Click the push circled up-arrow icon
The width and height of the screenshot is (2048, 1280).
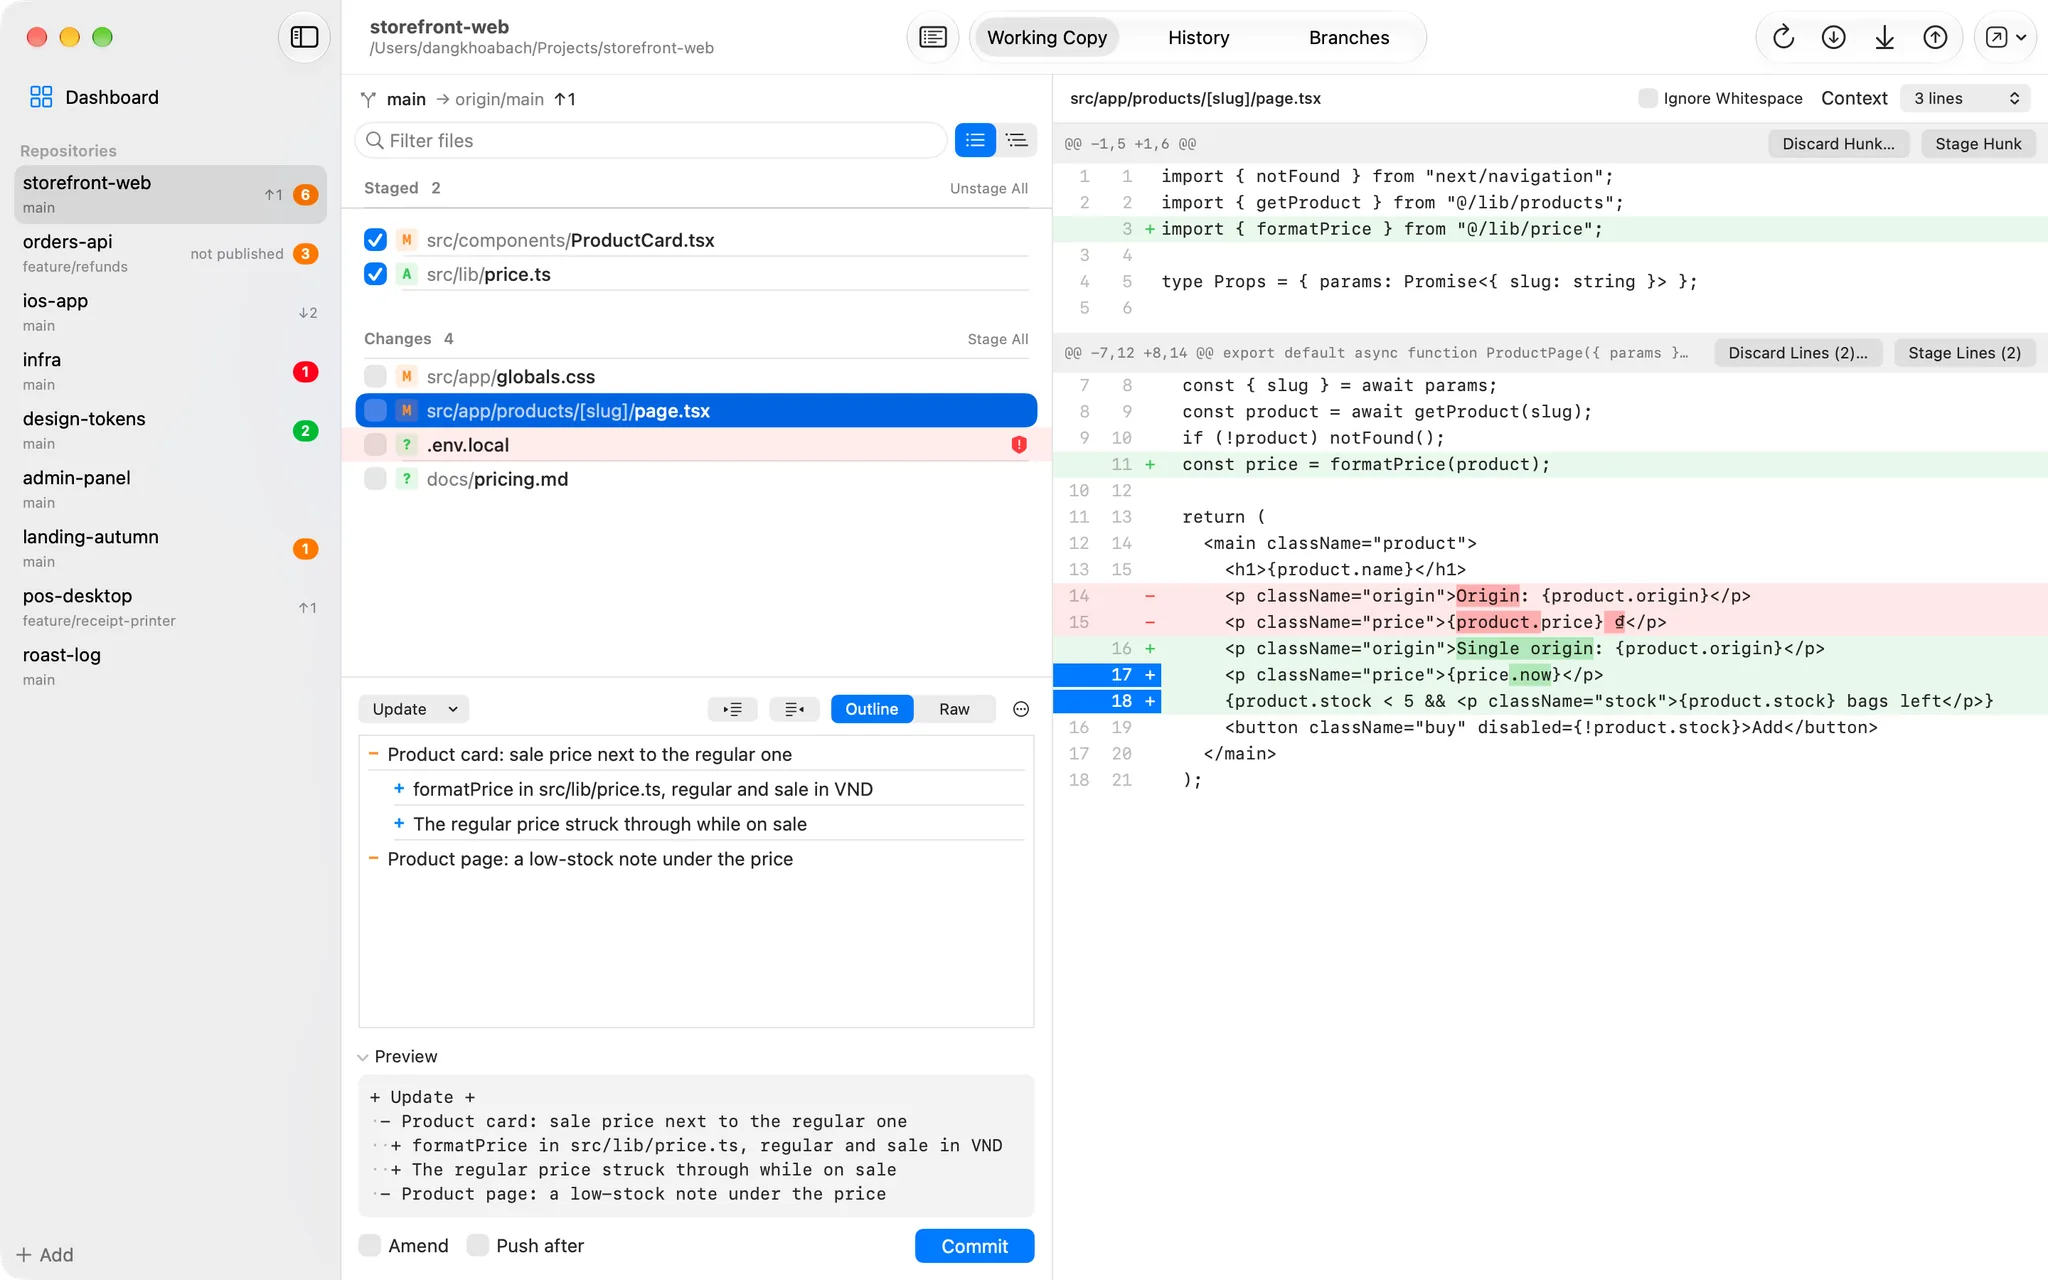point(1935,37)
